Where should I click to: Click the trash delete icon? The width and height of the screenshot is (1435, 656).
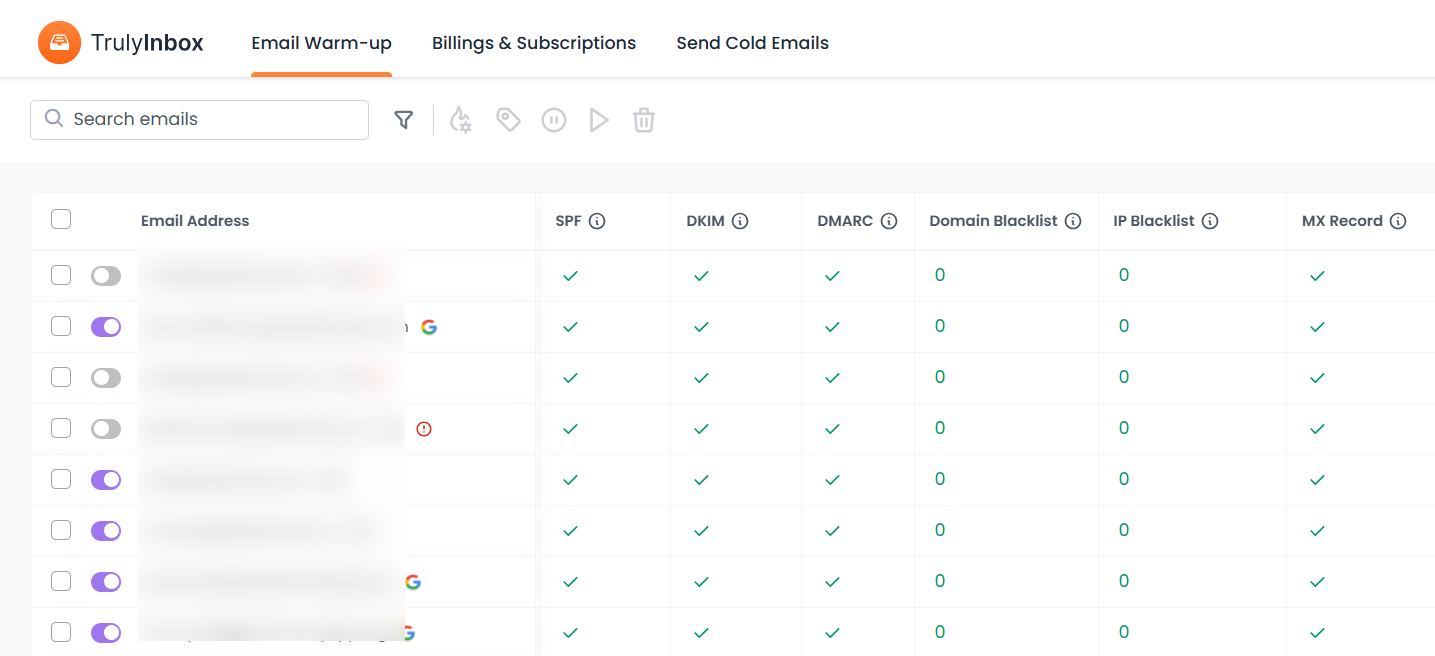[644, 120]
